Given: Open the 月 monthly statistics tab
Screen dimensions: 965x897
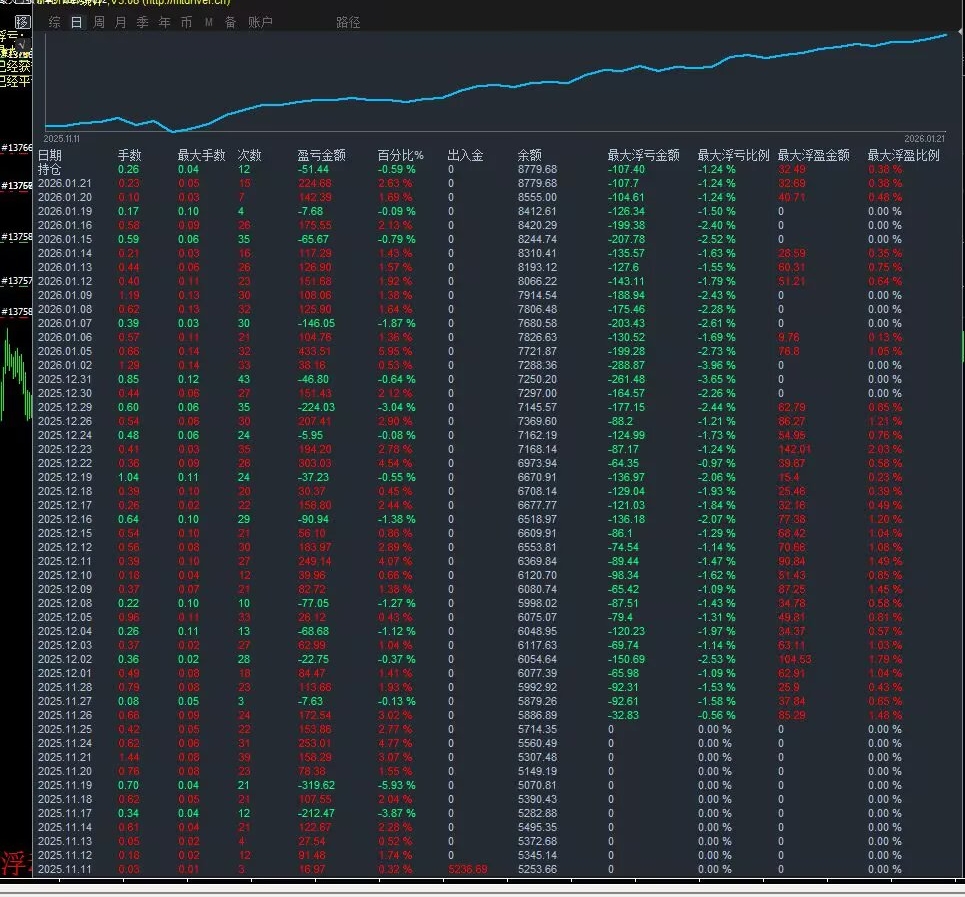Looking at the screenshot, I should [120, 22].
